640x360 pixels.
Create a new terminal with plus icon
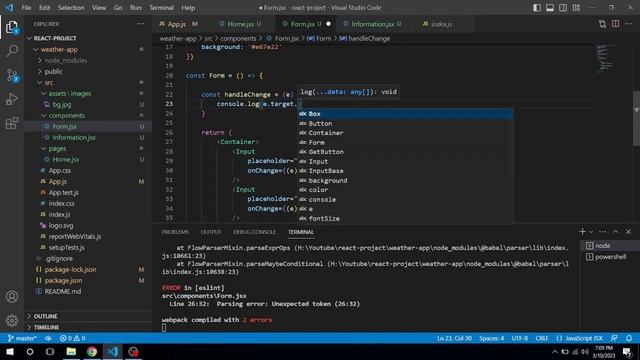[x=582, y=232]
